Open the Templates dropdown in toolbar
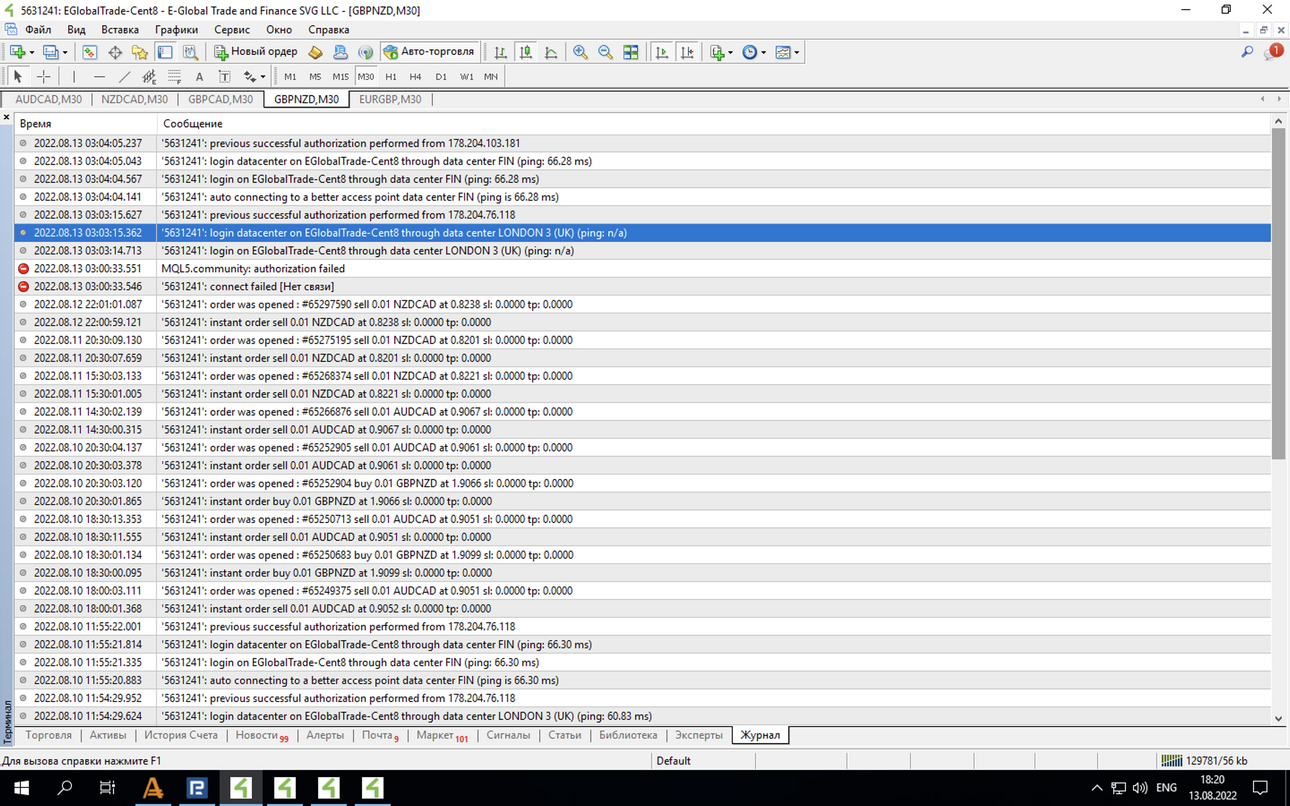The width and height of the screenshot is (1290, 806). [x=787, y=52]
